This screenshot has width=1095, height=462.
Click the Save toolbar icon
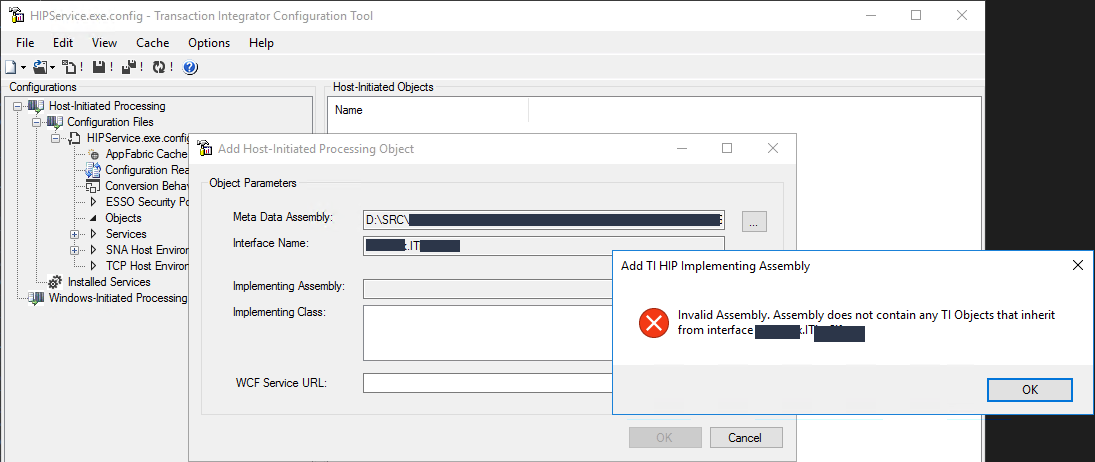[x=98, y=67]
